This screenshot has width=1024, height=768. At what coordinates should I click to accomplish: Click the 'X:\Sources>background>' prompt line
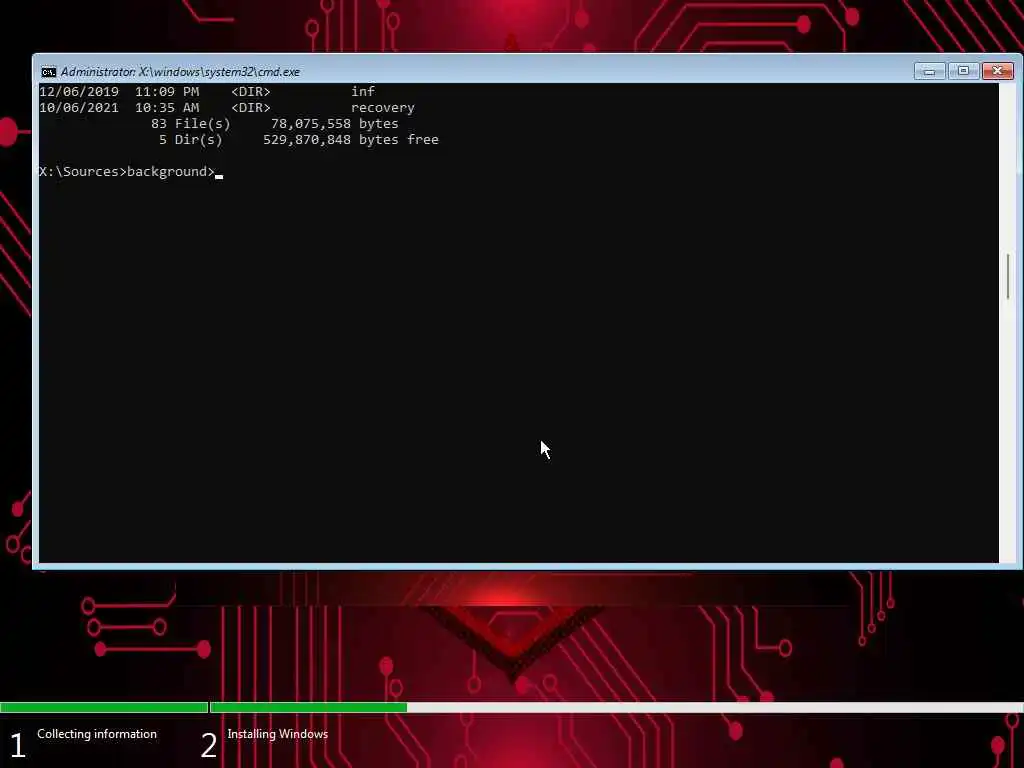click(127, 172)
